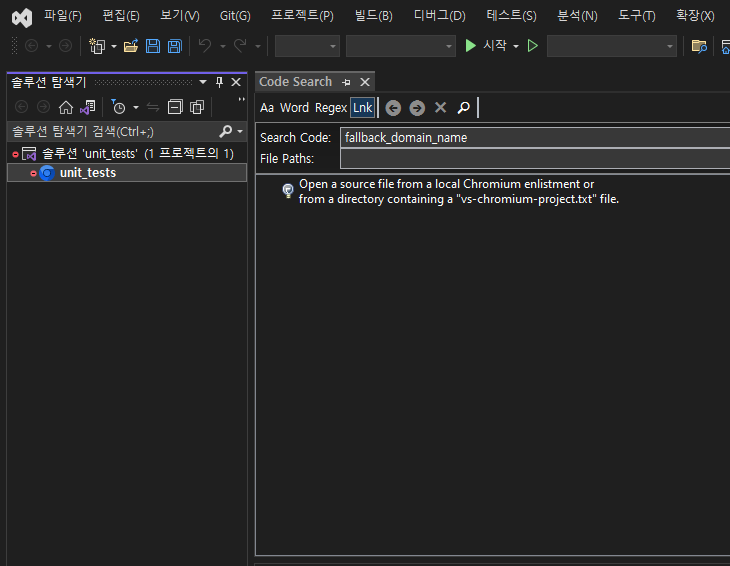The width and height of the screenshot is (730, 566).
Task: Click Solution Explorer back arrow
Action: (x=21, y=108)
